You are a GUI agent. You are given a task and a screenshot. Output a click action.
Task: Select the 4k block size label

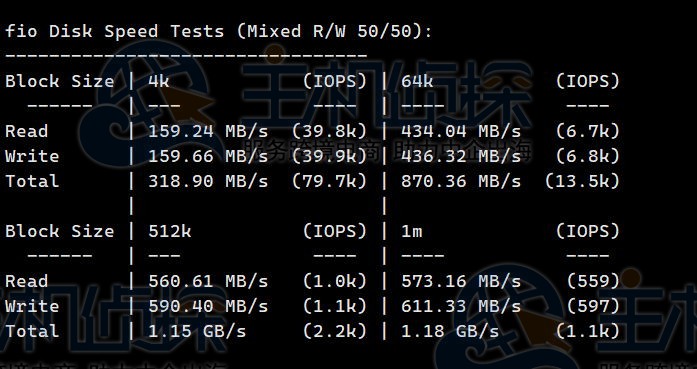(x=159, y=81)
